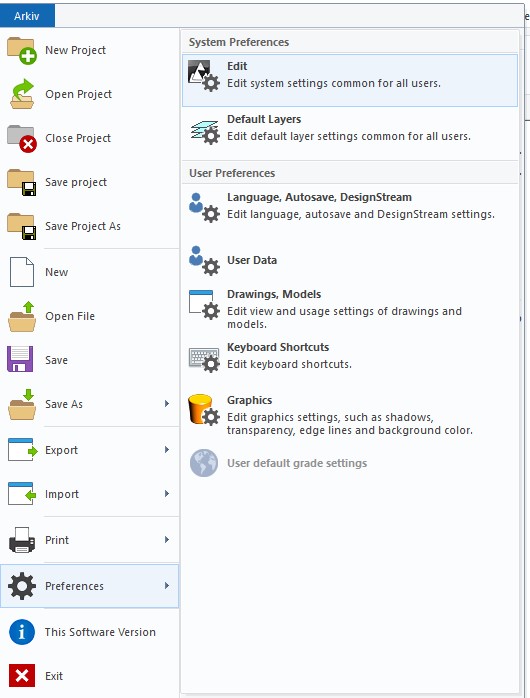530x698 pixels.
Task: Open Graphics settings cylinder icon
Action: click(204, 410)
